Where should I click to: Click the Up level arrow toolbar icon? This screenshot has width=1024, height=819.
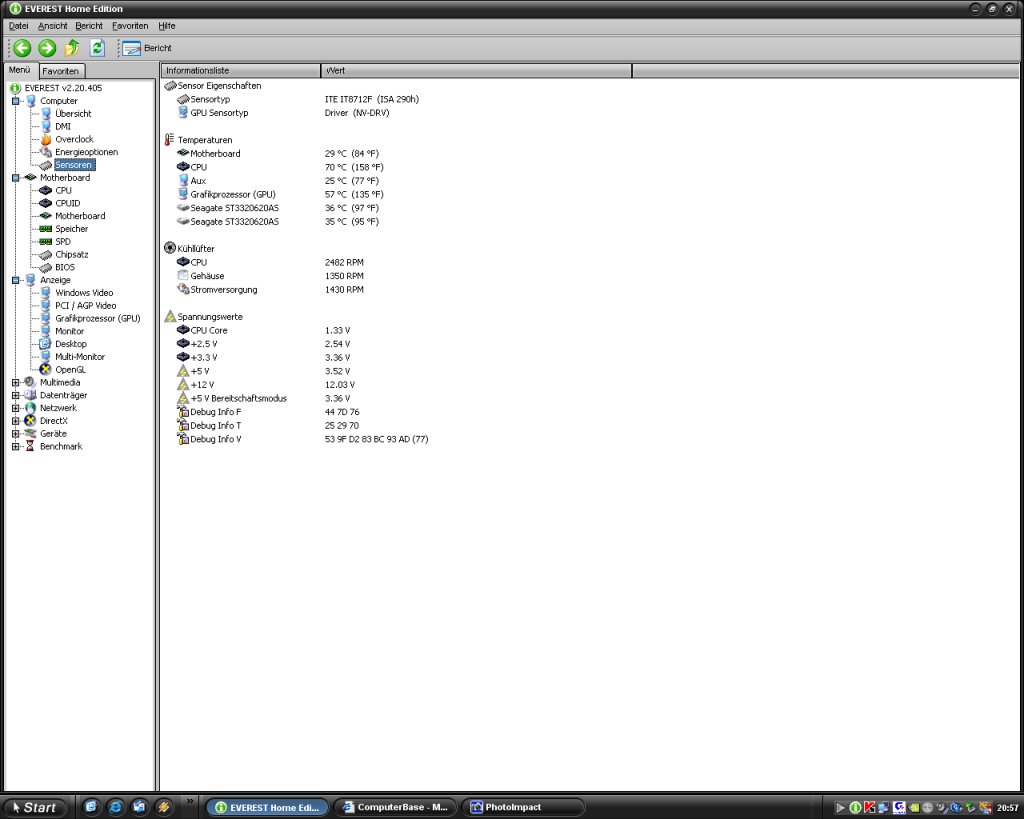click(x=72, y=48)
